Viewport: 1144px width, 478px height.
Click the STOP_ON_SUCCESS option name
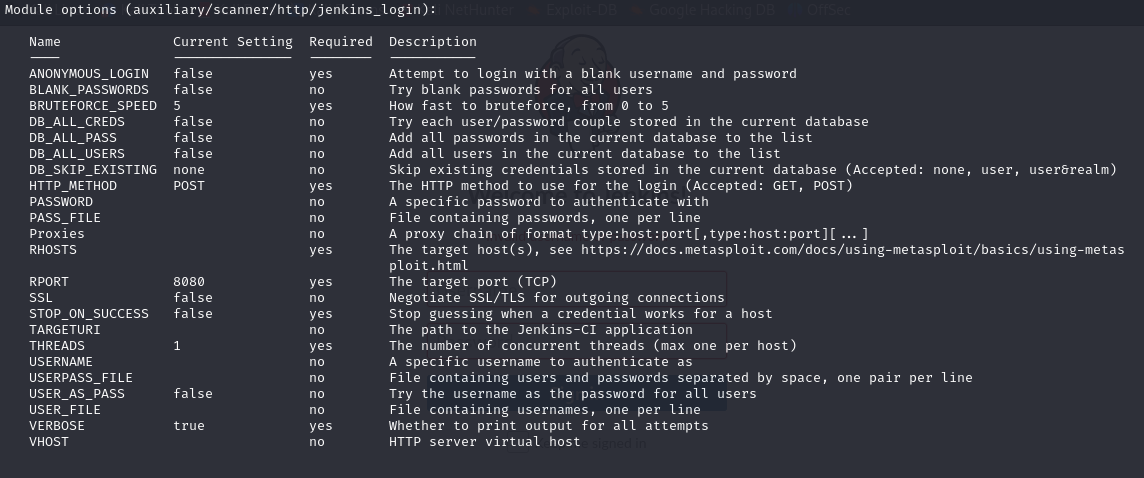coord(88,314)
